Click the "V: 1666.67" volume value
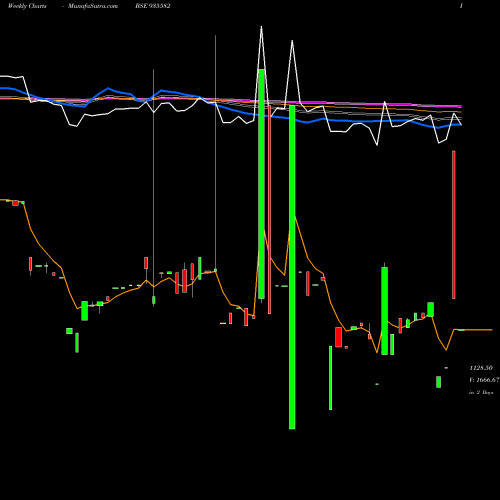 [484, 380]
